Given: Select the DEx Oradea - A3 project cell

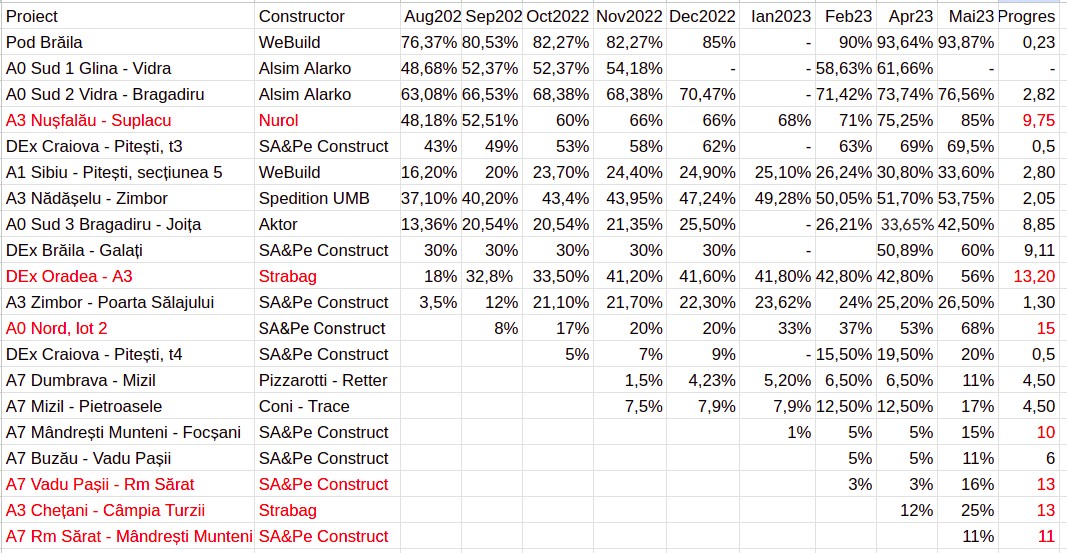Looking at the screenshot, I should [x=68, y=276].
